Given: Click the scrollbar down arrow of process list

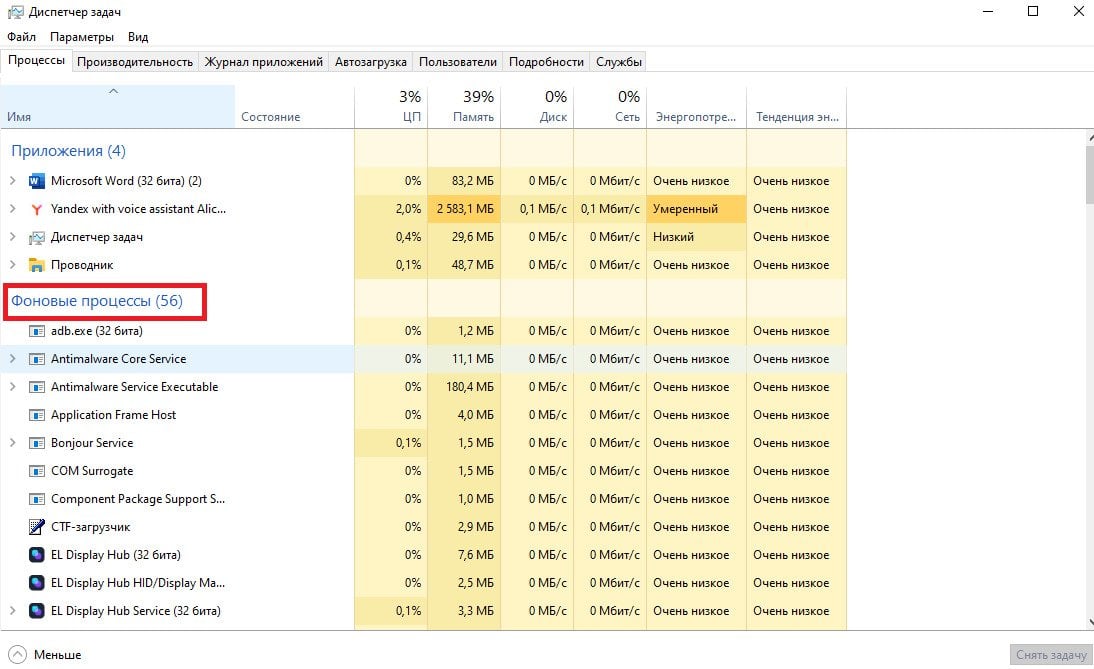Looking at the screenshot, I should click(x=1089, y=622).
